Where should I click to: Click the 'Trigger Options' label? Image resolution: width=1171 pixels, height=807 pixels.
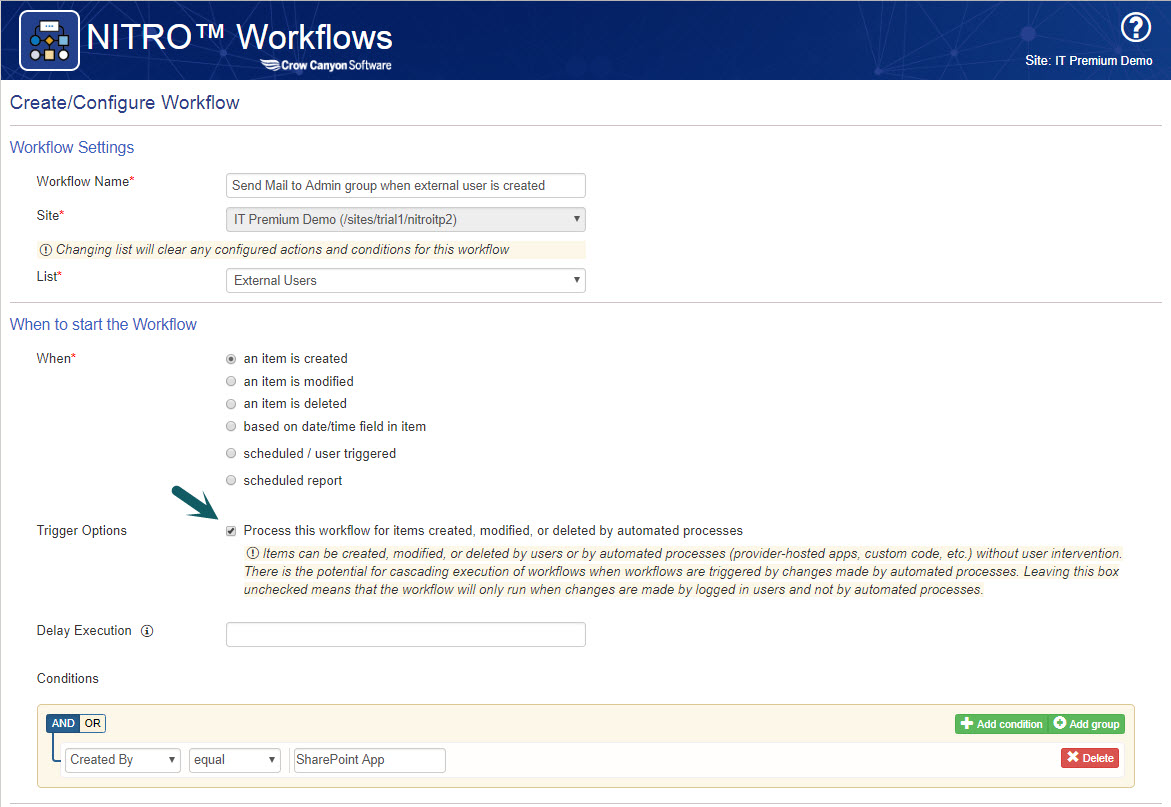point(81,531)
